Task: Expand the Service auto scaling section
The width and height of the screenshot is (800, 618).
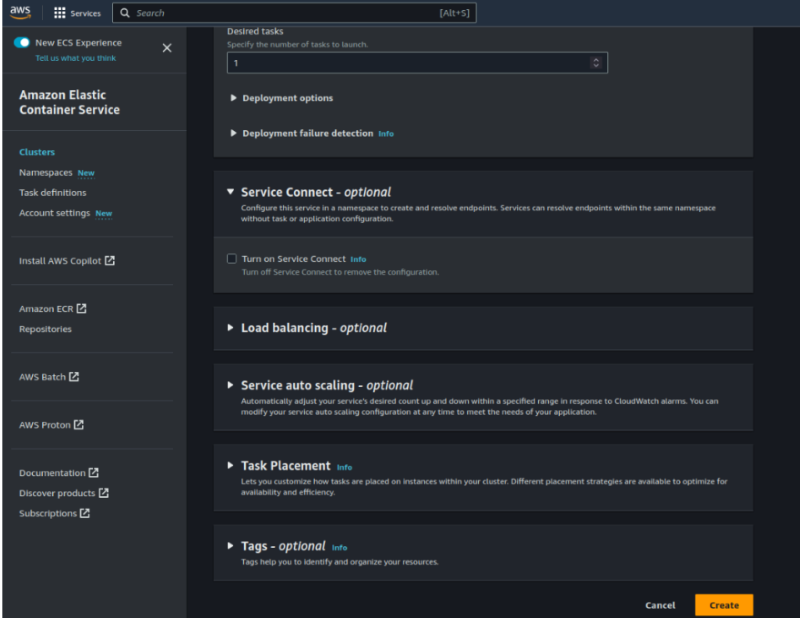Action: point(231,385)
